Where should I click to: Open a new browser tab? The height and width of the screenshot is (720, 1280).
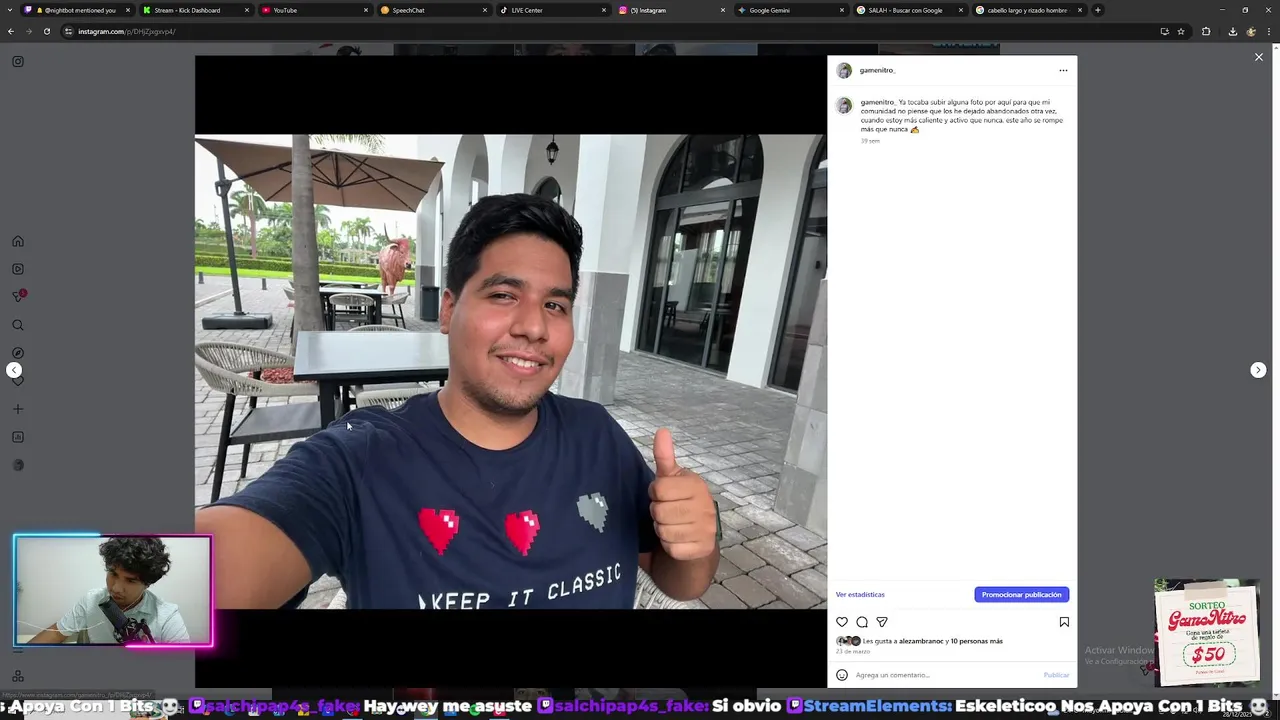[1097, 10]
